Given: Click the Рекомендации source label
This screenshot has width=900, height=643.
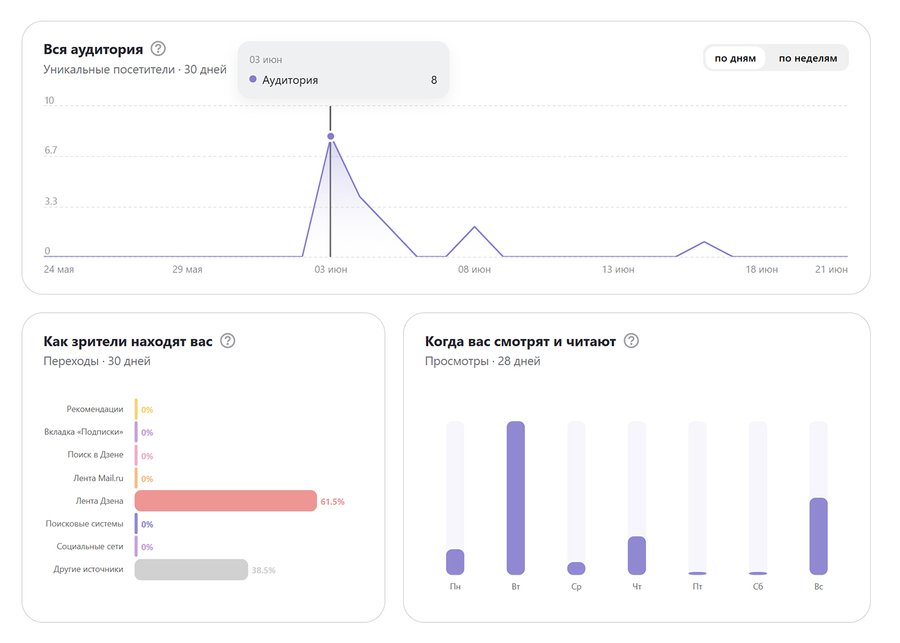Looking at the screenshot, I should pyautogui.click(x=95, y=409).
